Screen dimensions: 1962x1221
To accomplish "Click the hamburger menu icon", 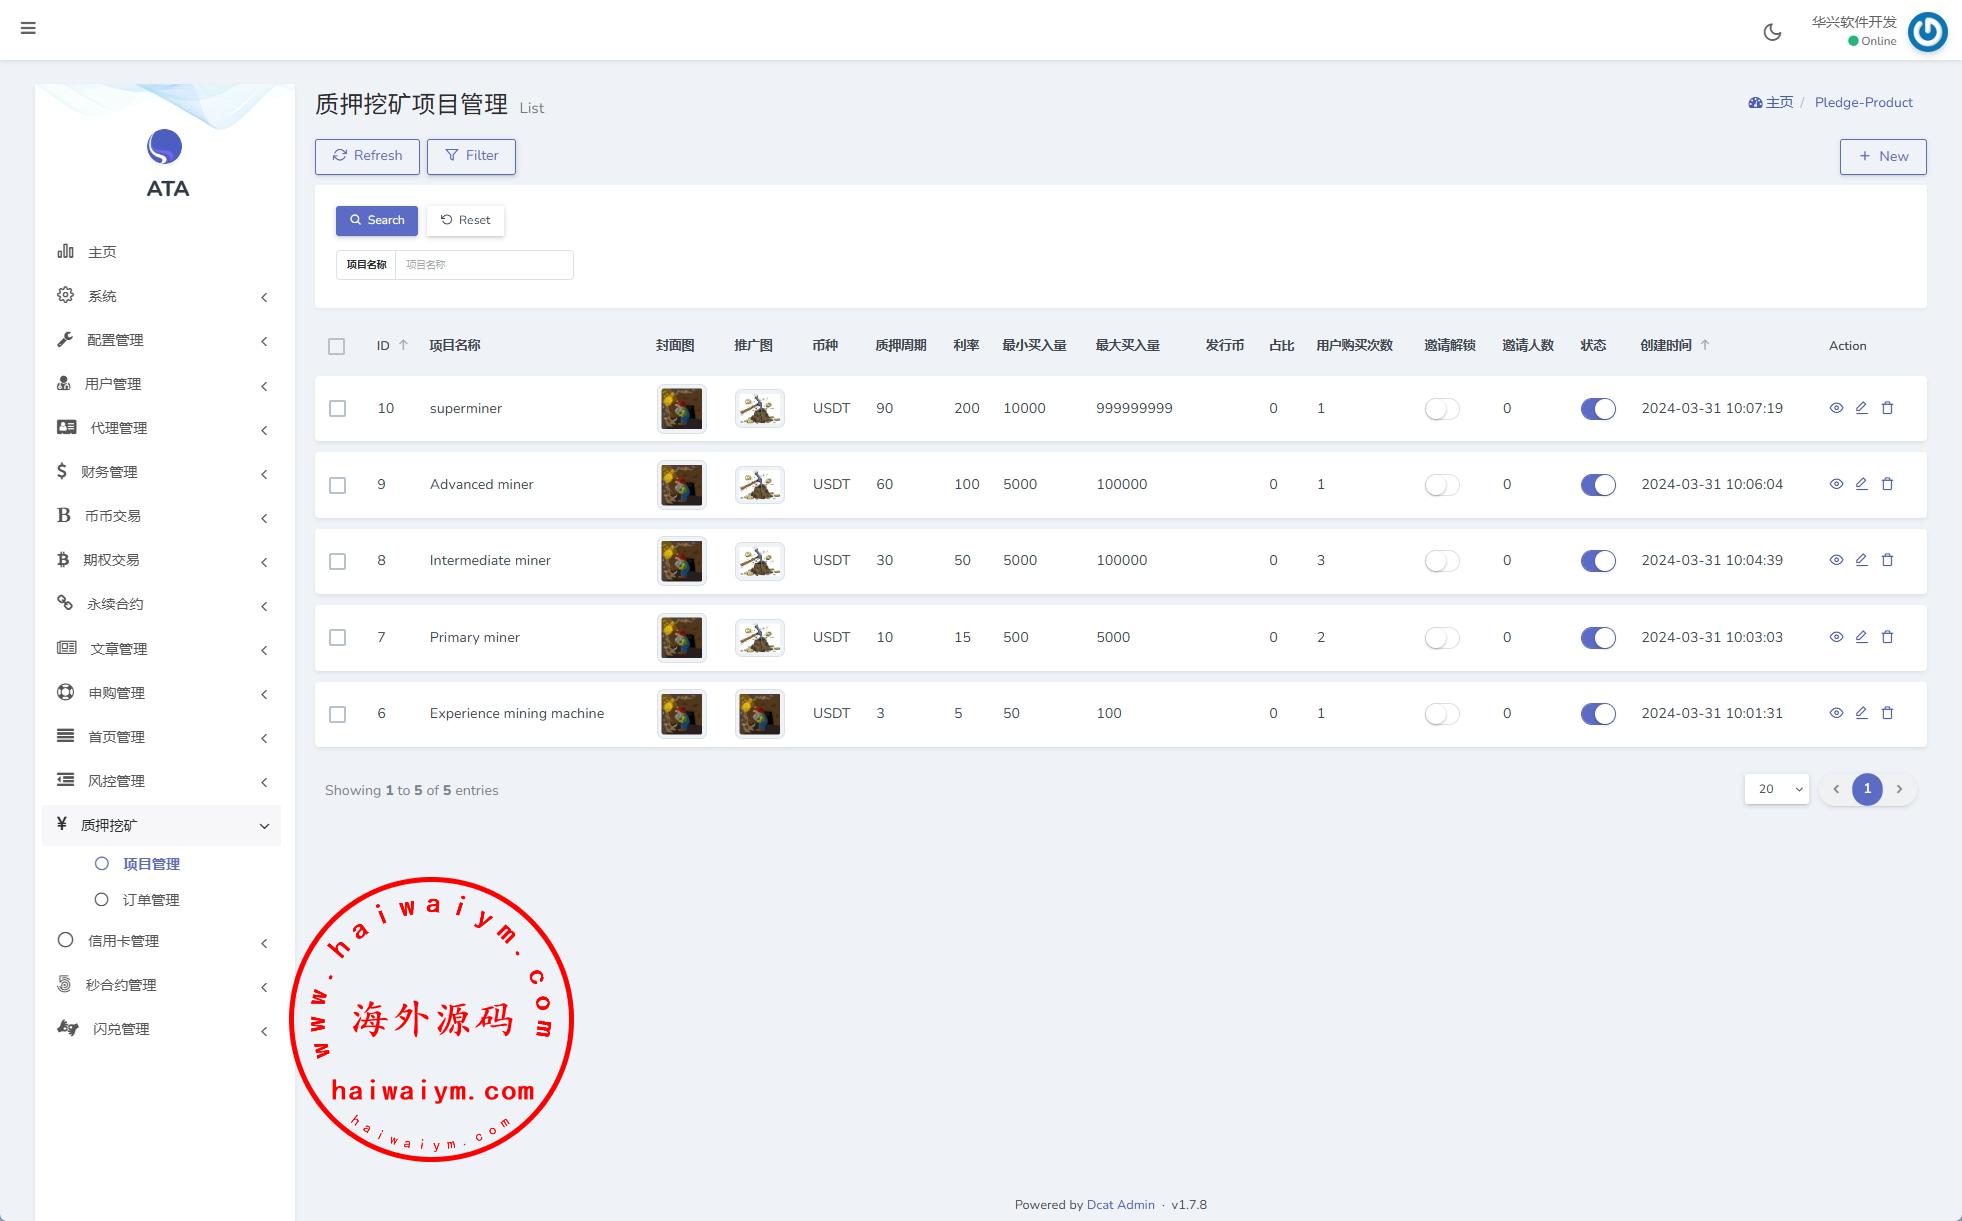I will [28, 28].
